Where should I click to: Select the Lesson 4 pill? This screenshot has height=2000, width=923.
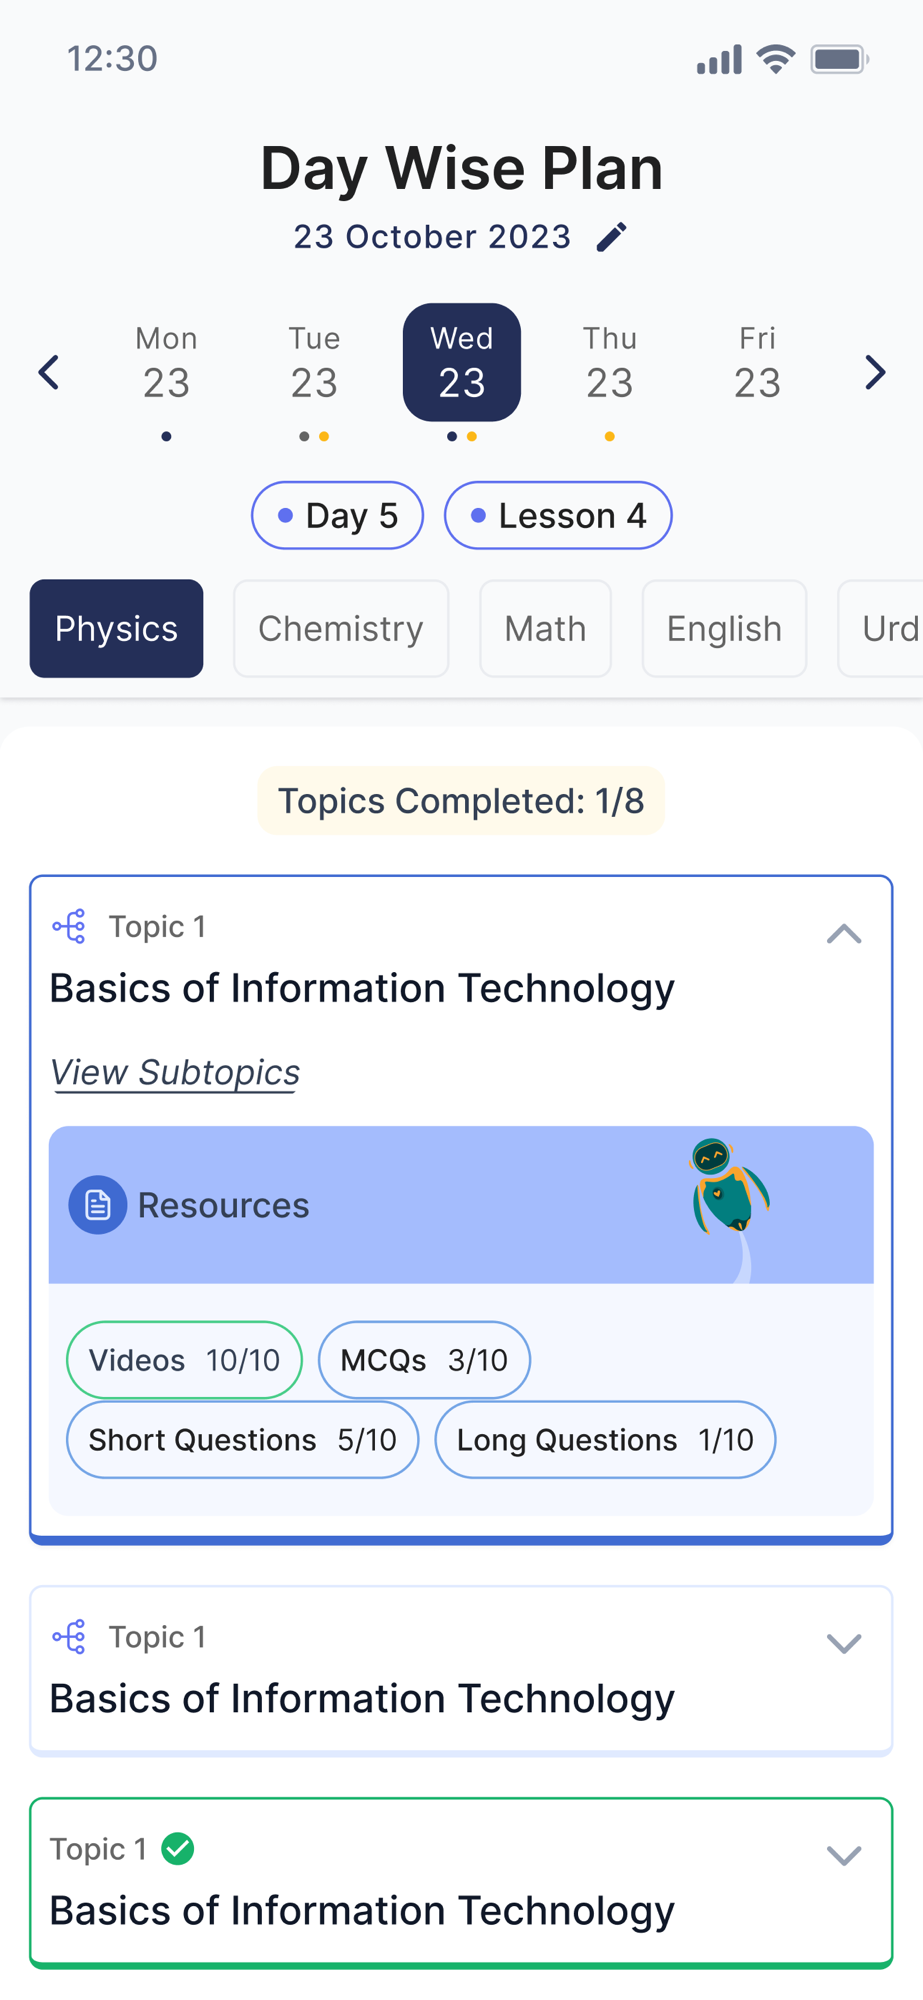[558, 516]
